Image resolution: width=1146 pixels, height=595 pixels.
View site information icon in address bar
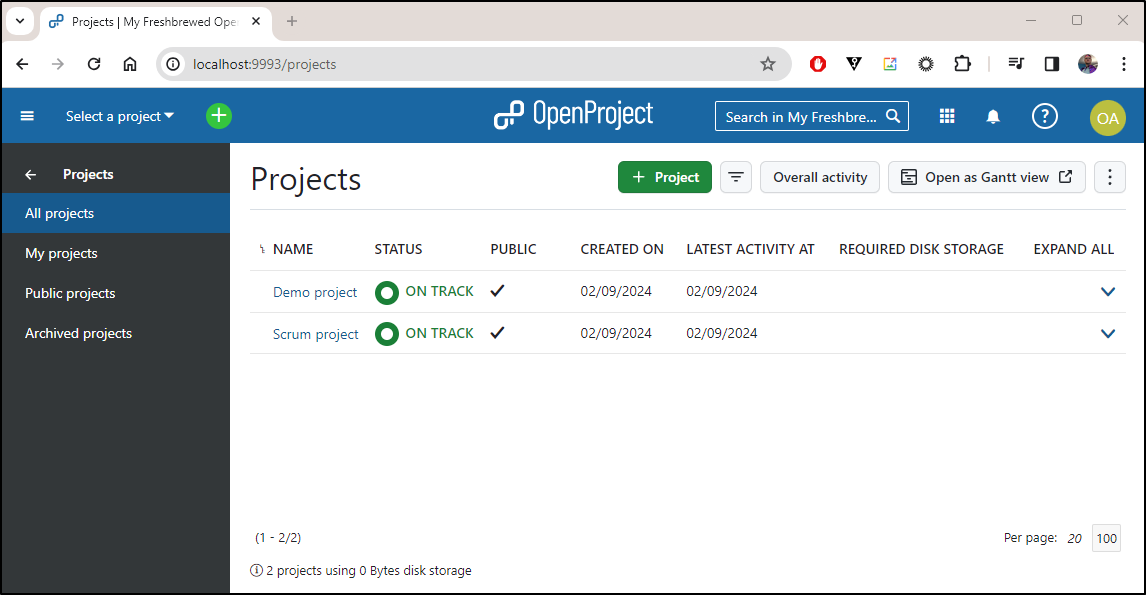click(x=173, y=64)
